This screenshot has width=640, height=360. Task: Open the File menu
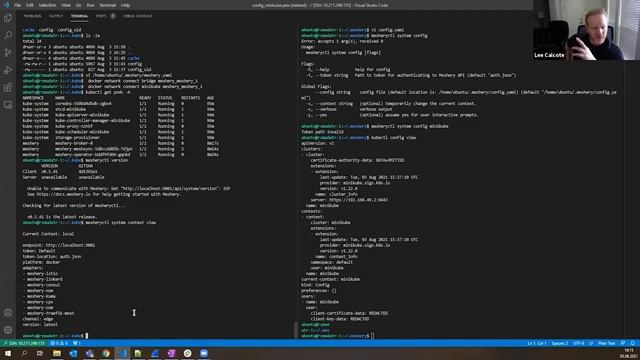[x=18, y=5]
